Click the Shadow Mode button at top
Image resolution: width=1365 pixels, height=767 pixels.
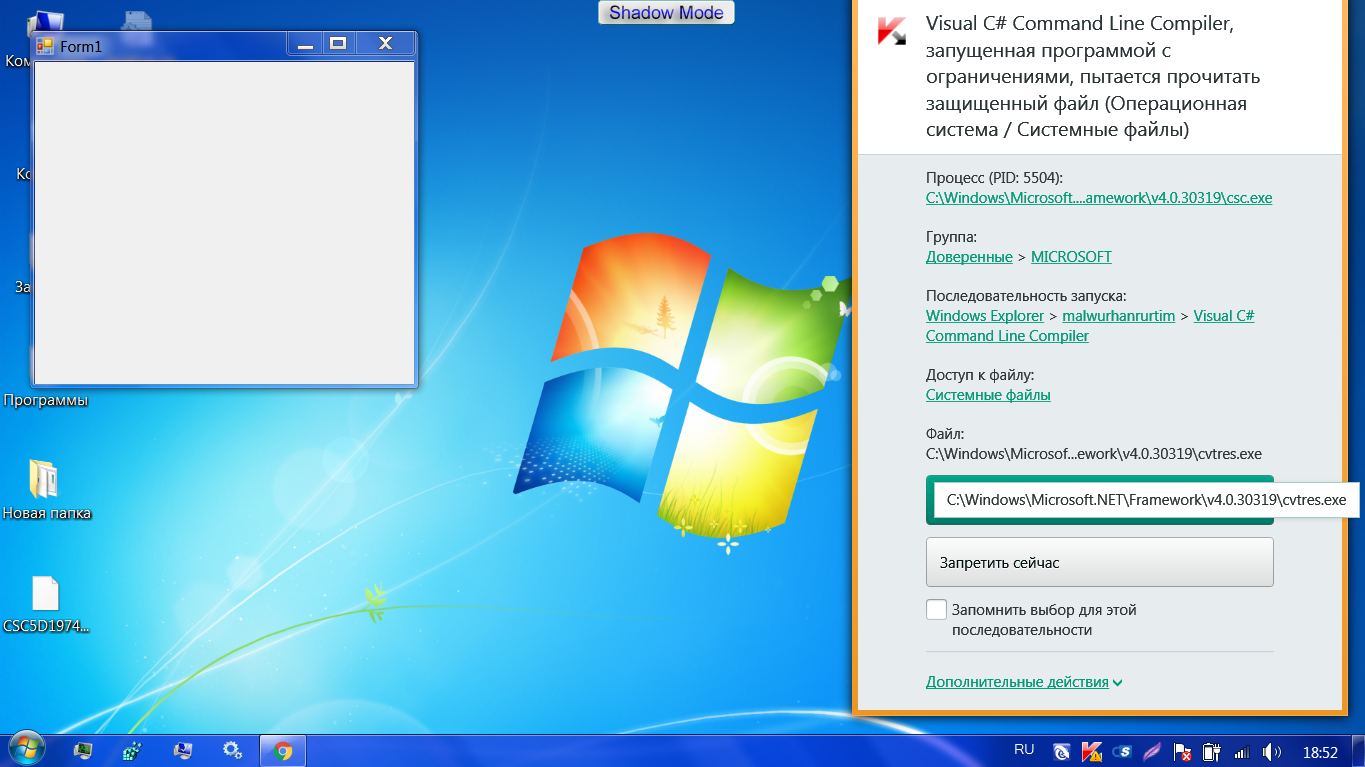tap(666, 13)
